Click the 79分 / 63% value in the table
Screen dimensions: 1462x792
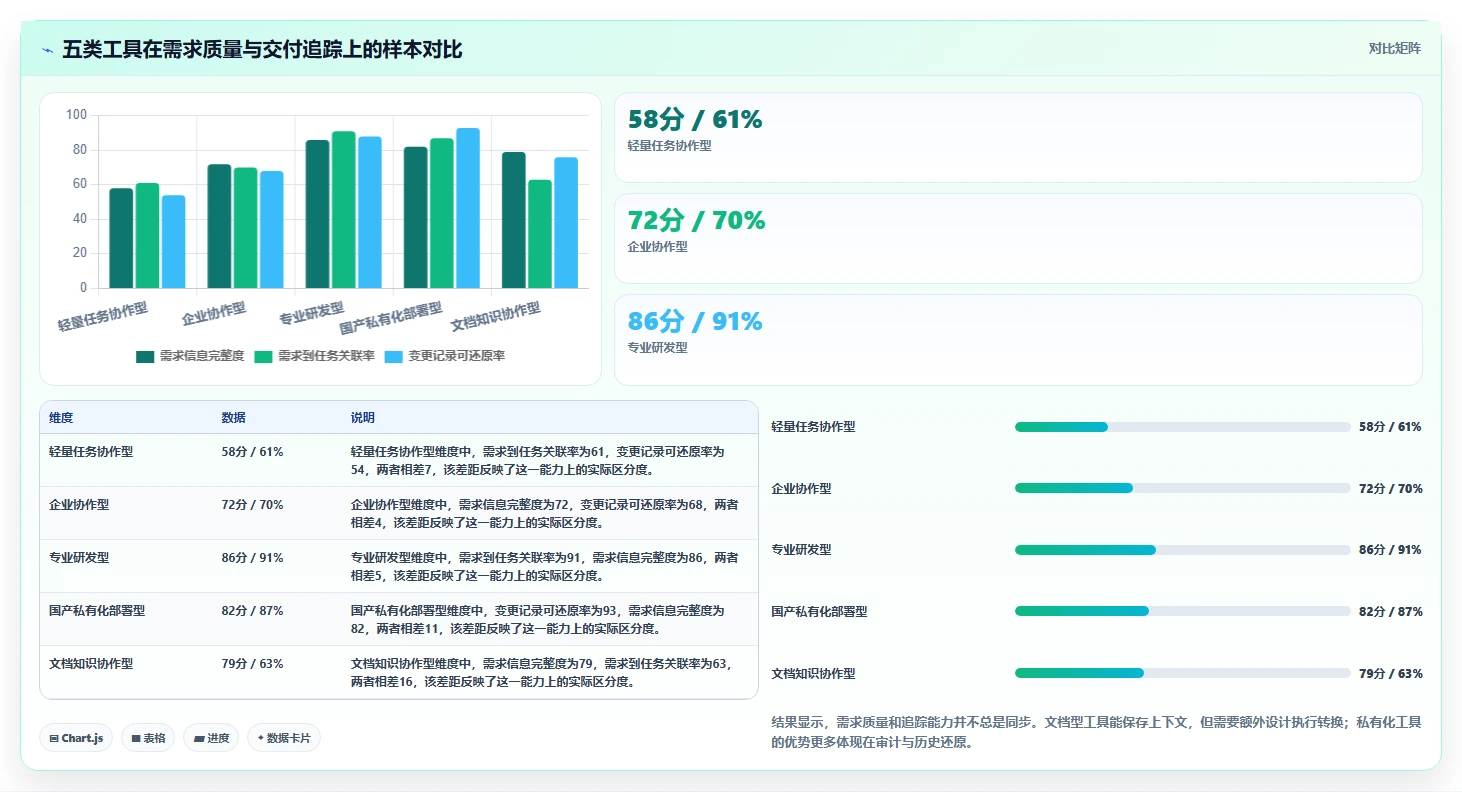(x=252, y=664)
